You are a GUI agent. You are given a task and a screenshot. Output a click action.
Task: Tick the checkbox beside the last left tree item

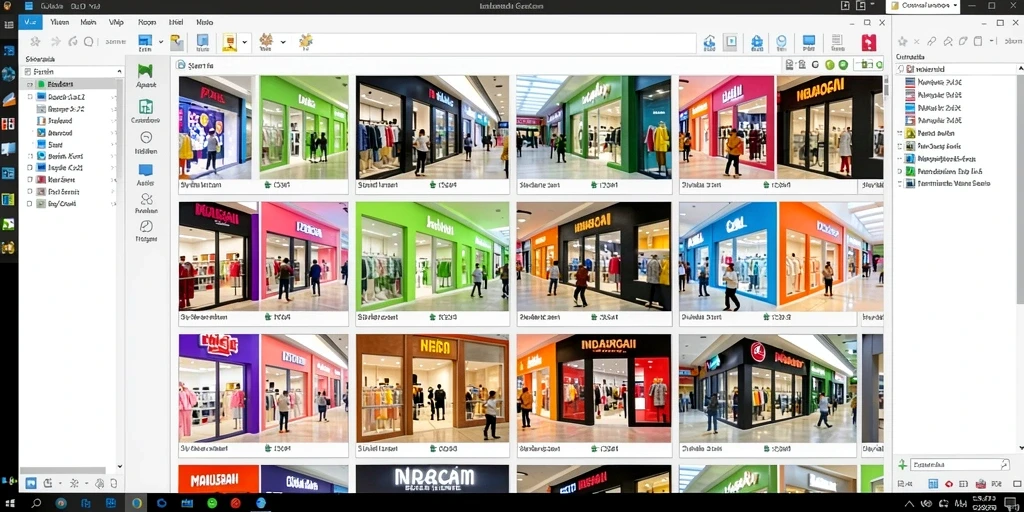[x=29, y=204]
